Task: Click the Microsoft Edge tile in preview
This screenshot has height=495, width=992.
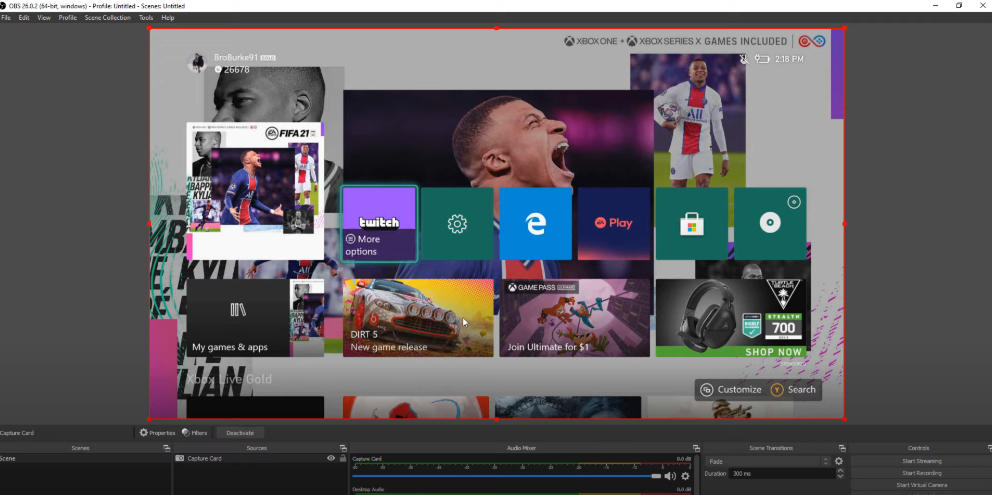Action: 535,223
